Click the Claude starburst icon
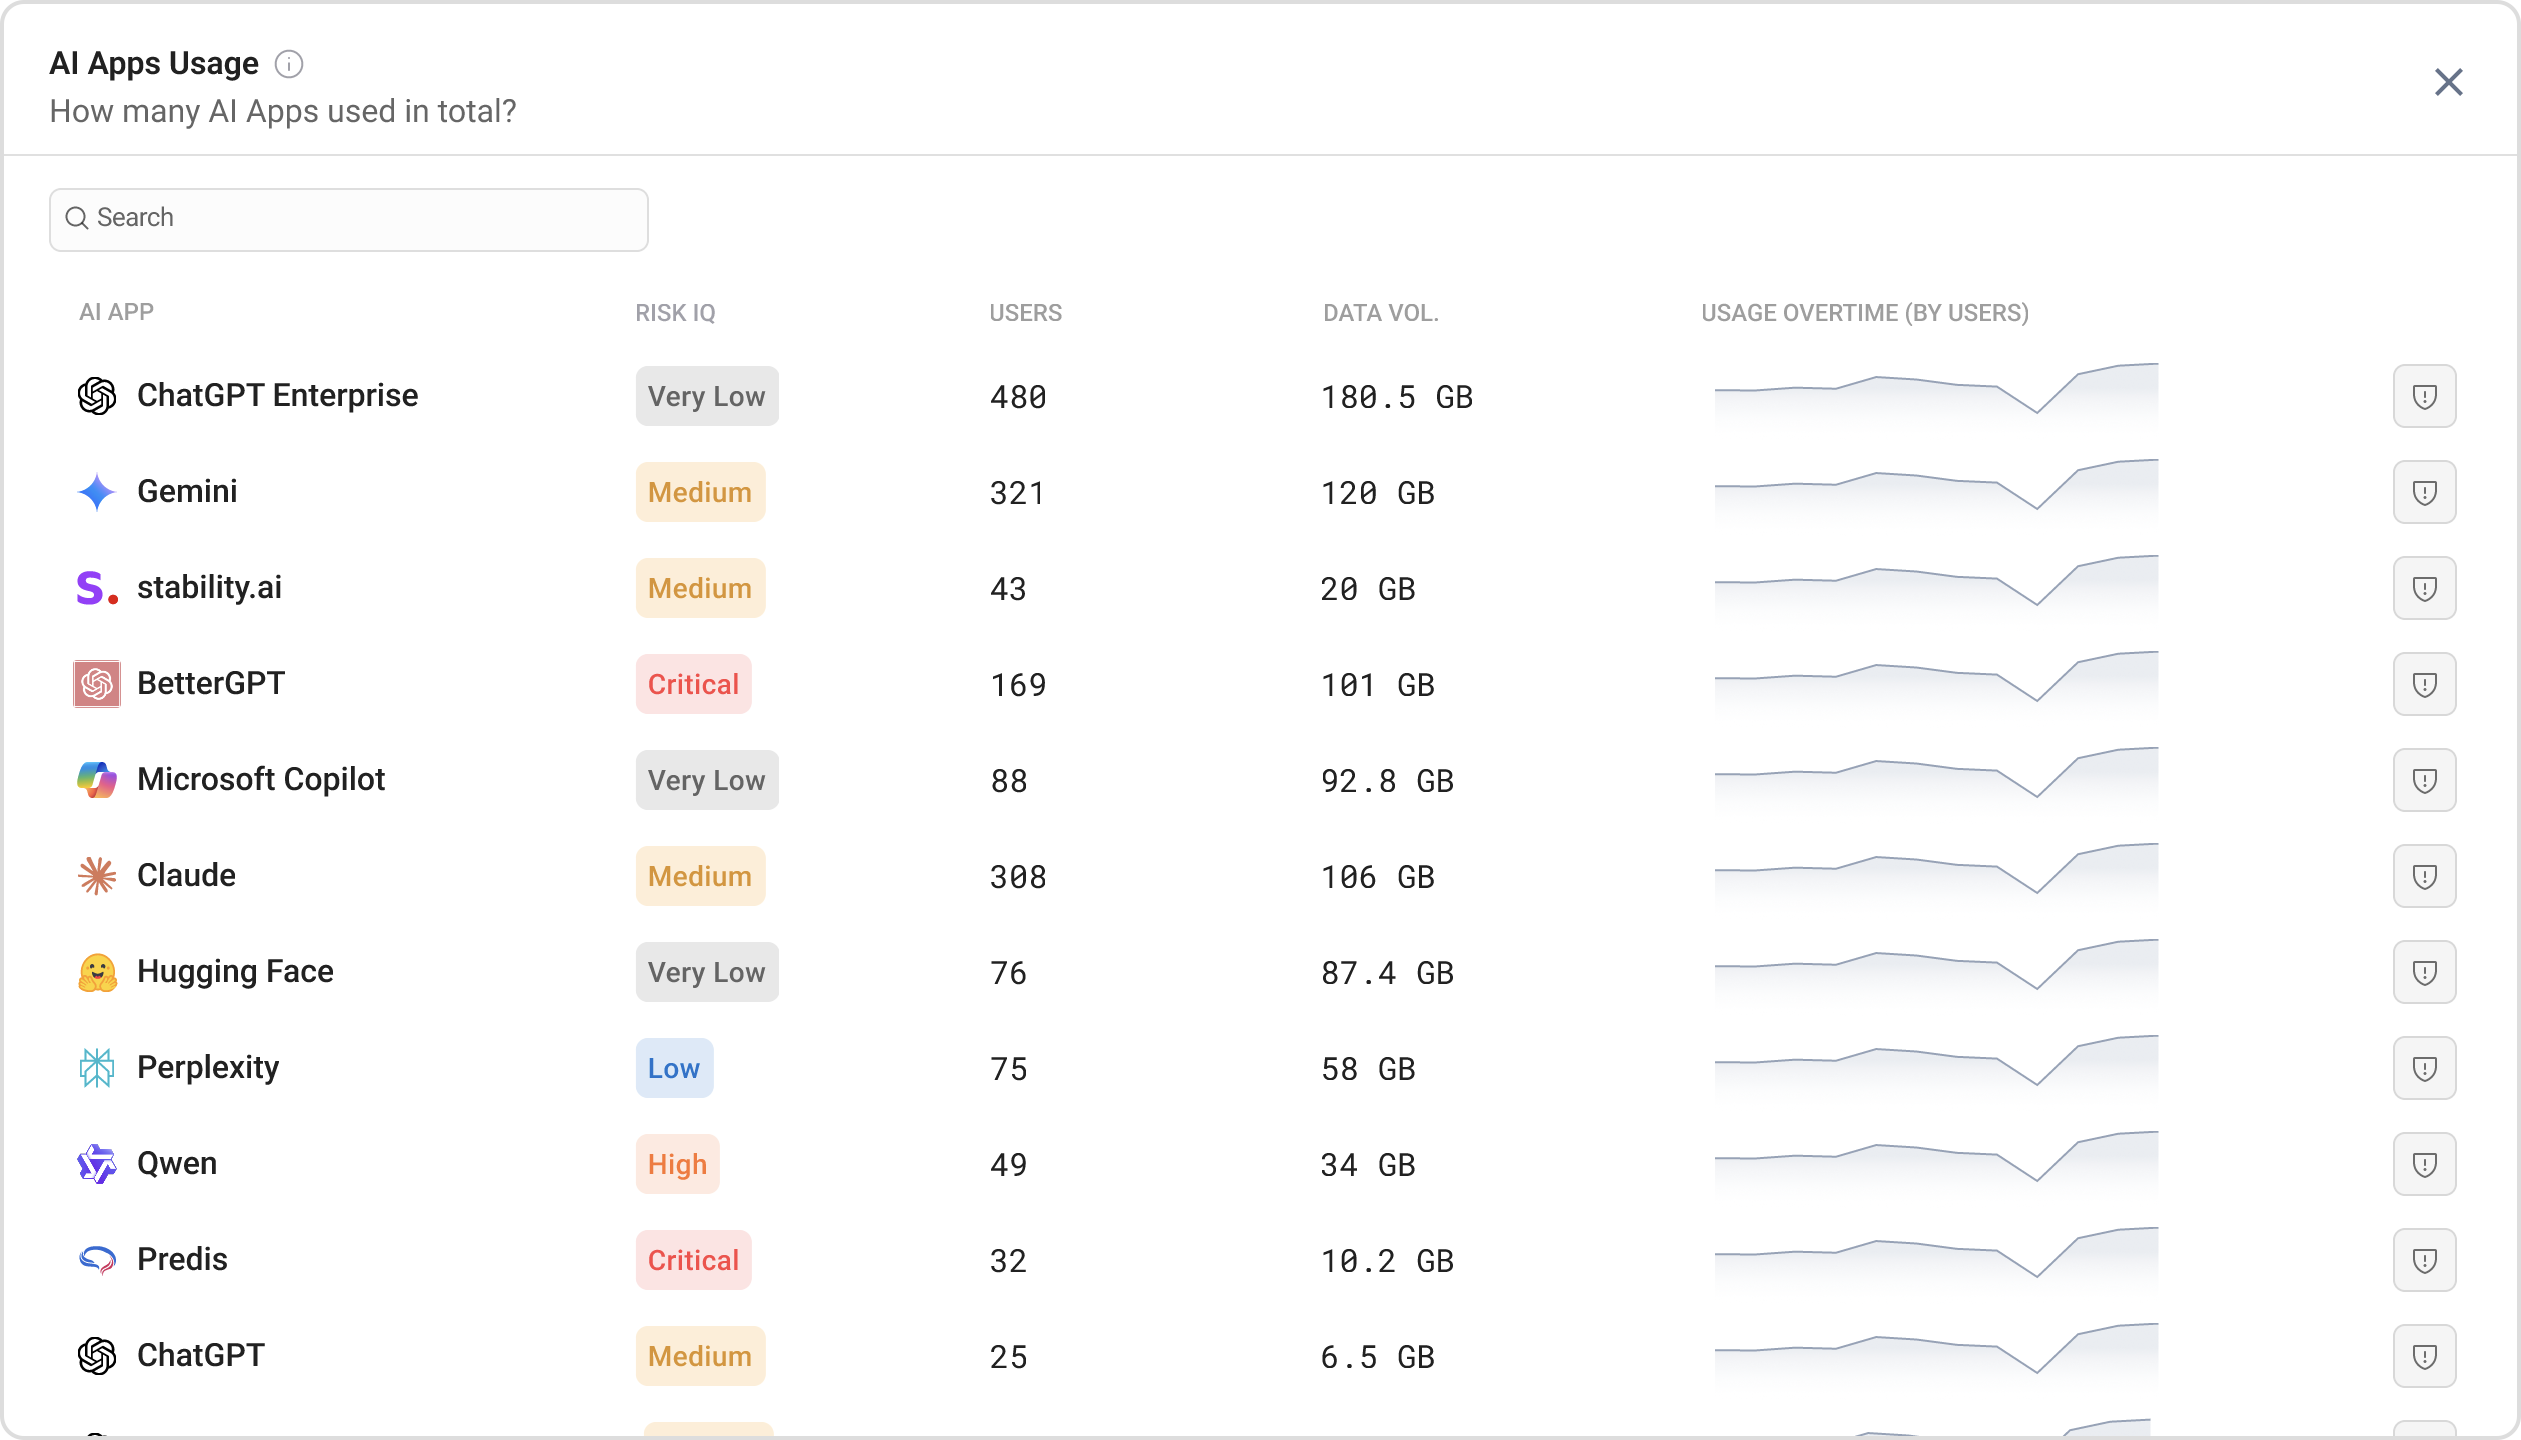 [97, 876]
